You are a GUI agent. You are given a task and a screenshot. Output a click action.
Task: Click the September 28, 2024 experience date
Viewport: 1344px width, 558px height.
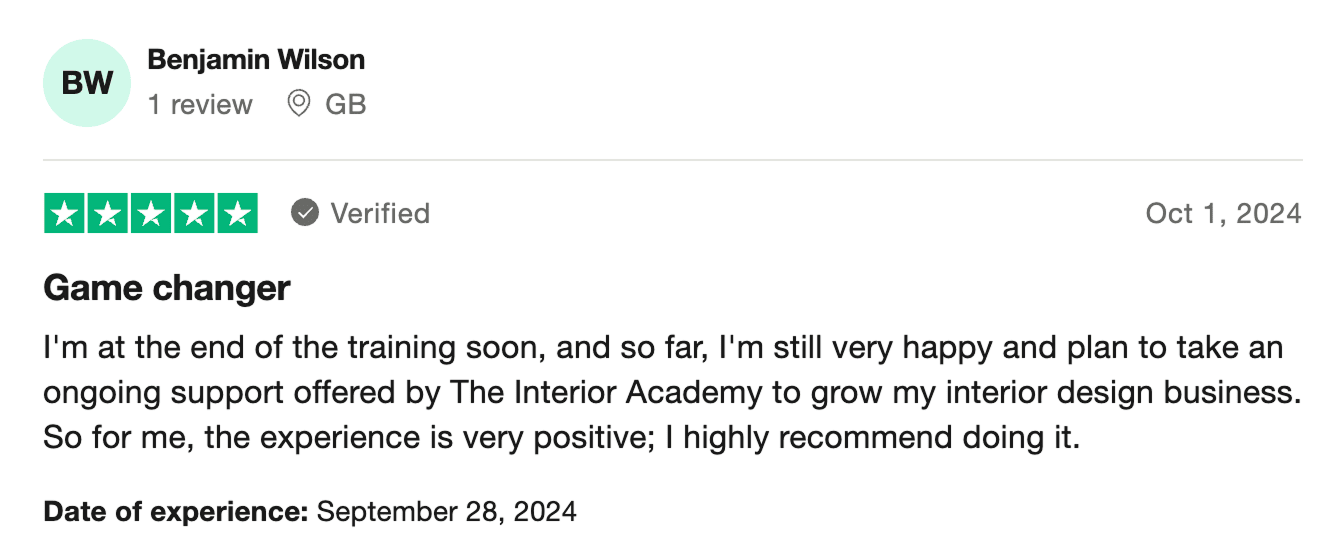446,512
